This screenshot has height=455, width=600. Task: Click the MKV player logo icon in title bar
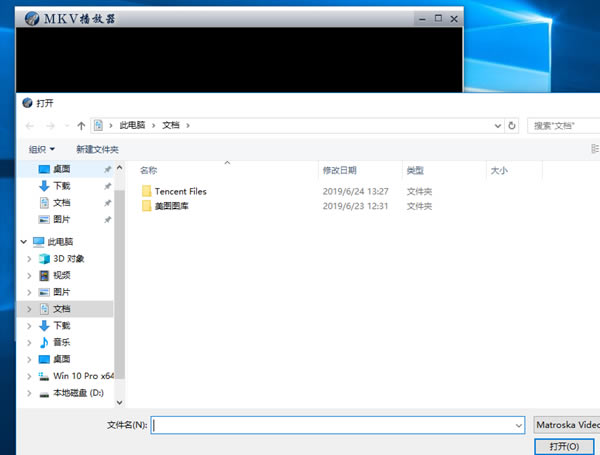[32, 18]
